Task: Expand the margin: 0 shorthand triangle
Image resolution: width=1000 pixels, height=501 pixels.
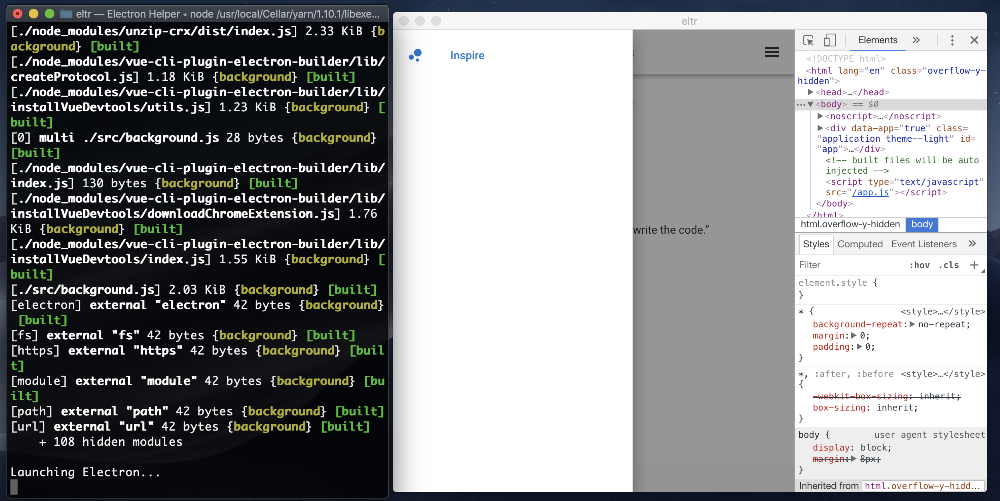Action: pyautogui.click(x=855, y=336)
